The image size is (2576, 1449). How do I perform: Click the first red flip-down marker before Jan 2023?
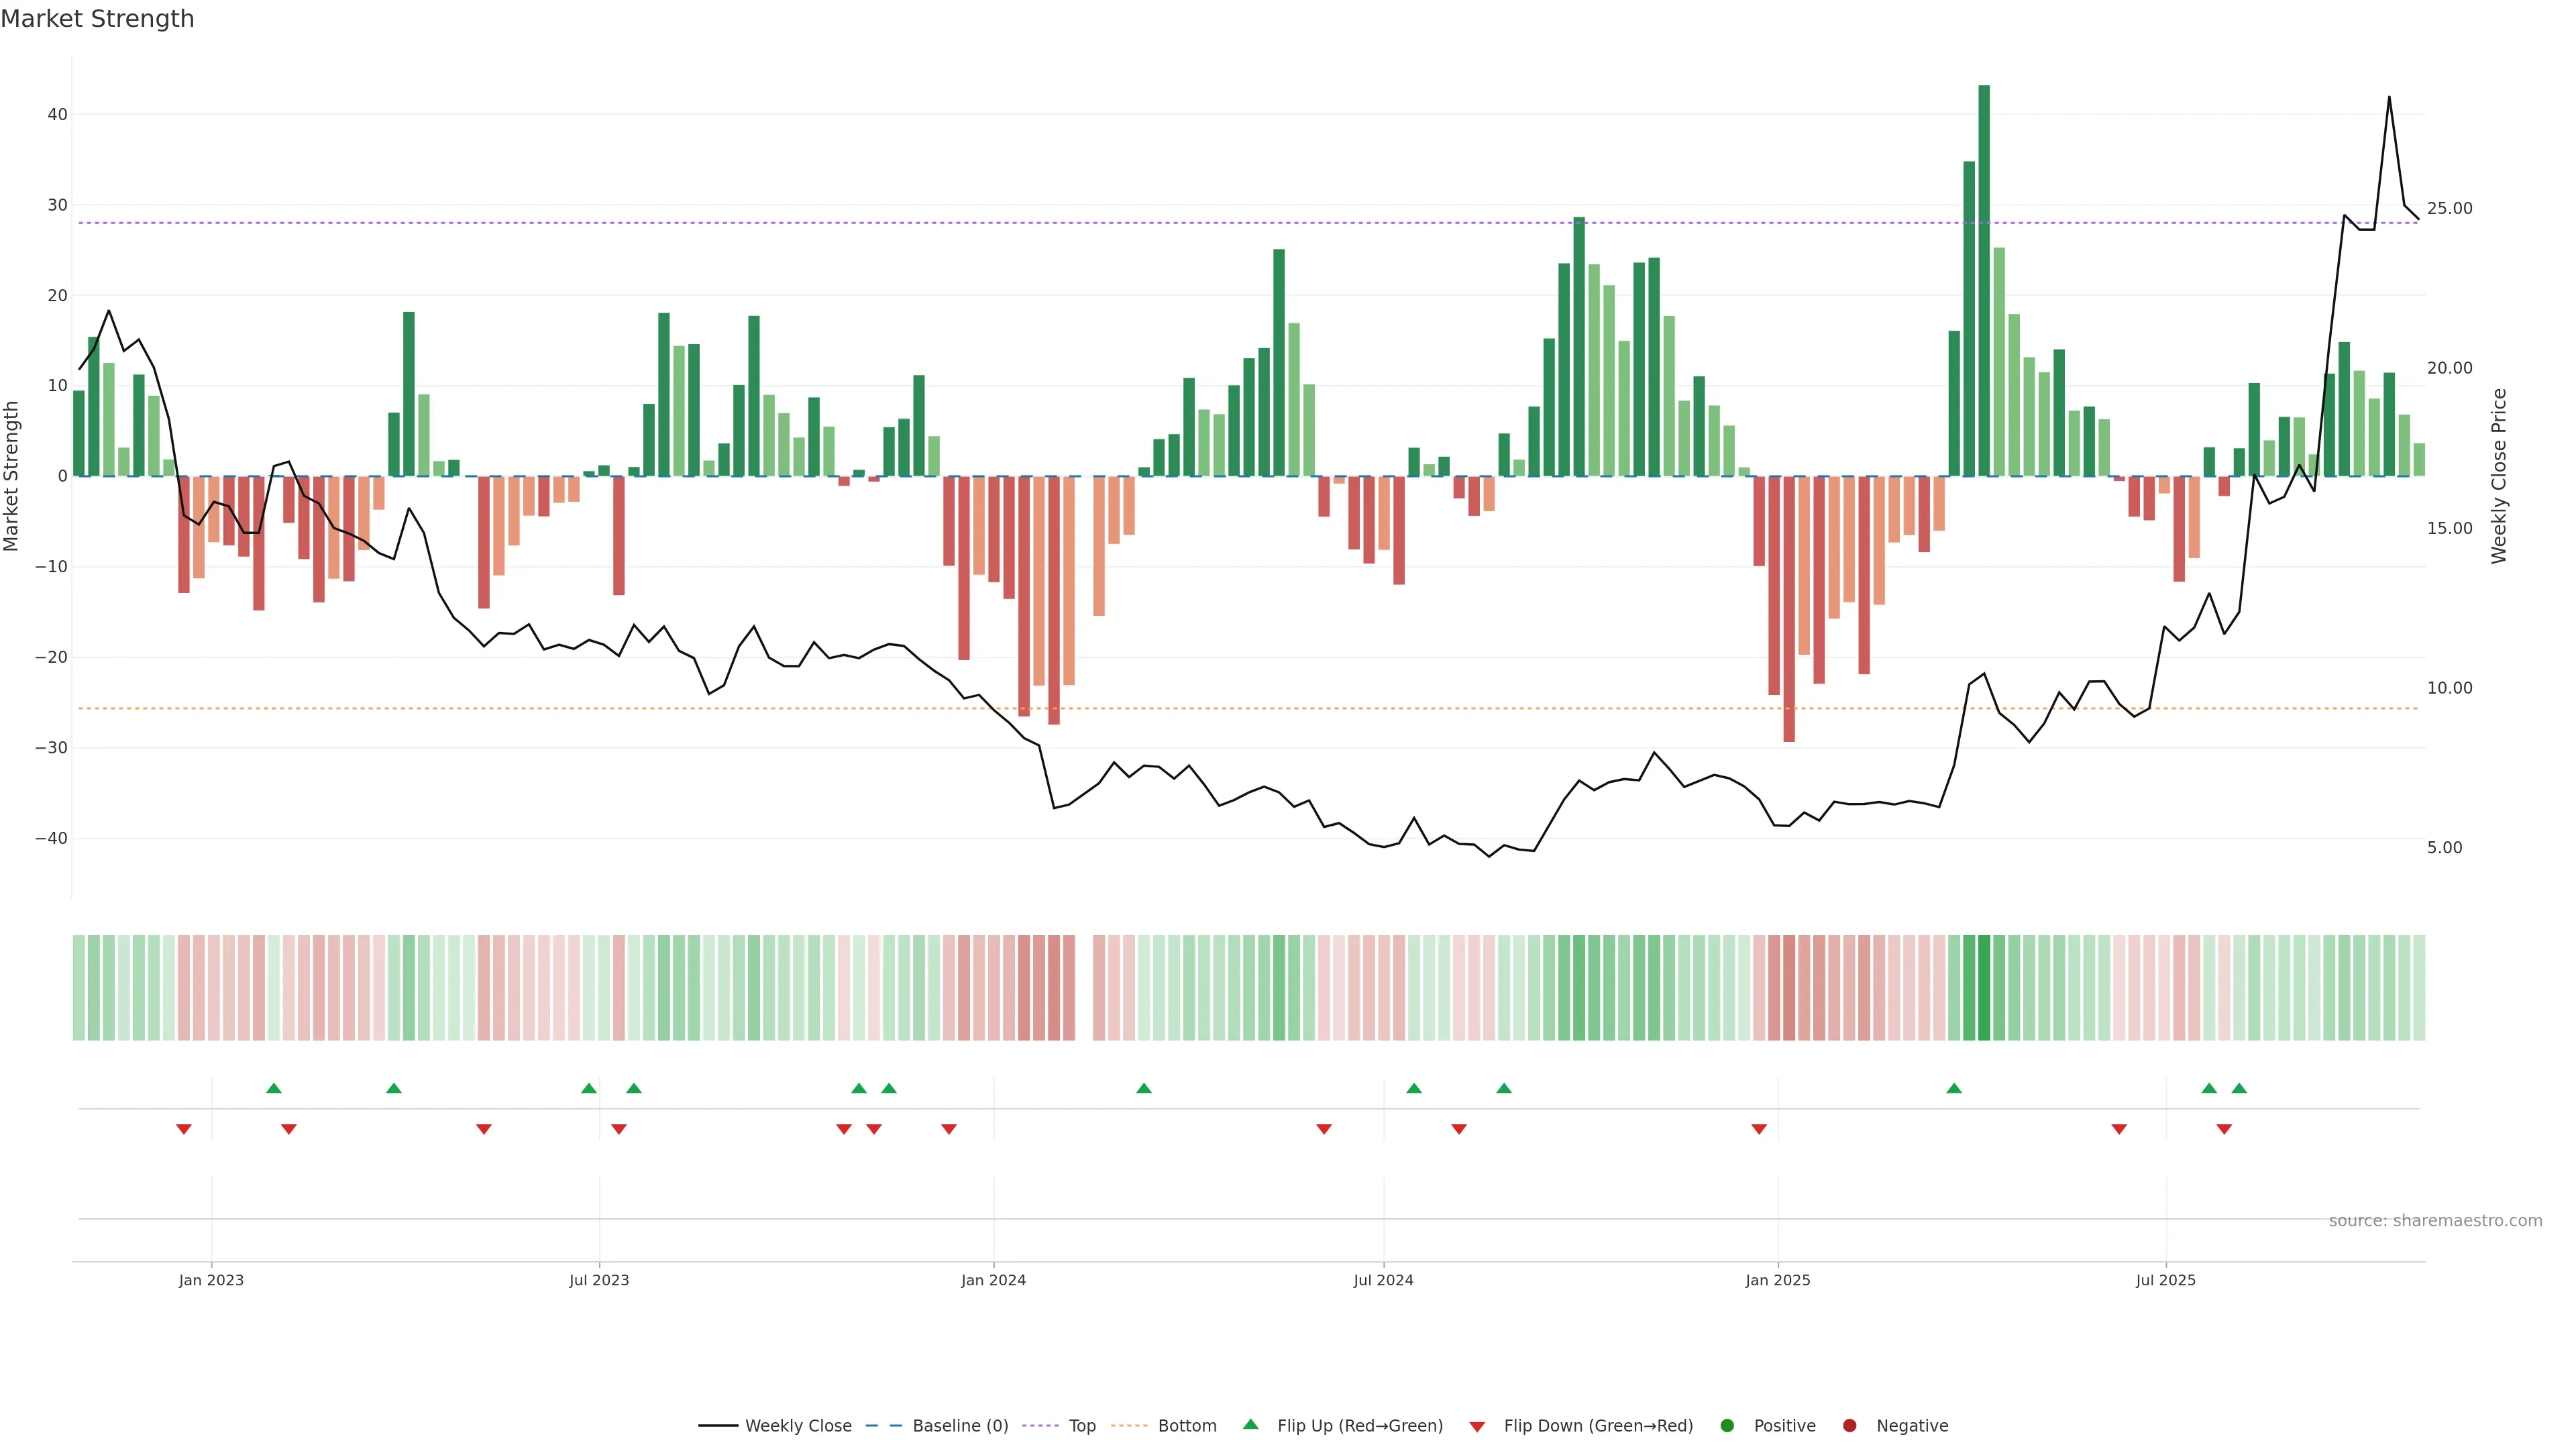pyautogui.click(x=184, y=1129)
